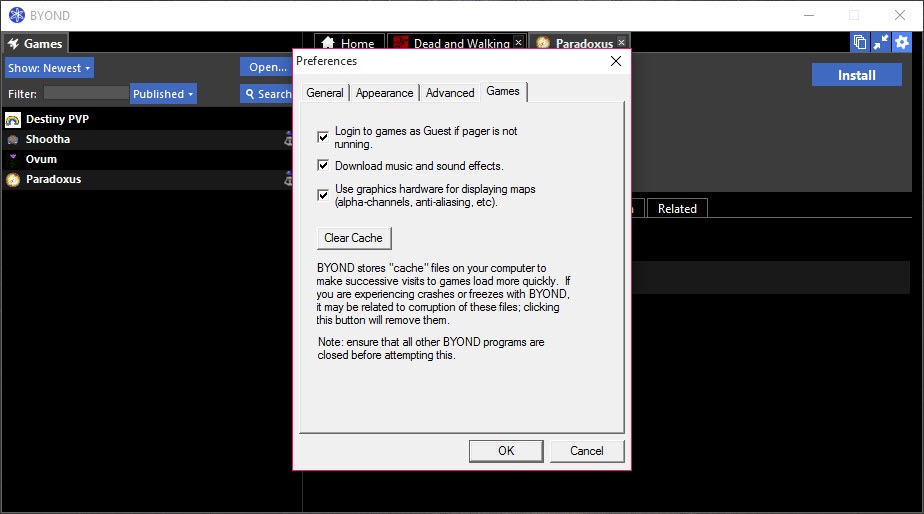Switch to the Home tab
Viewport: 924px width, 514px height.
pyautogui.click(x=349, y=42)
